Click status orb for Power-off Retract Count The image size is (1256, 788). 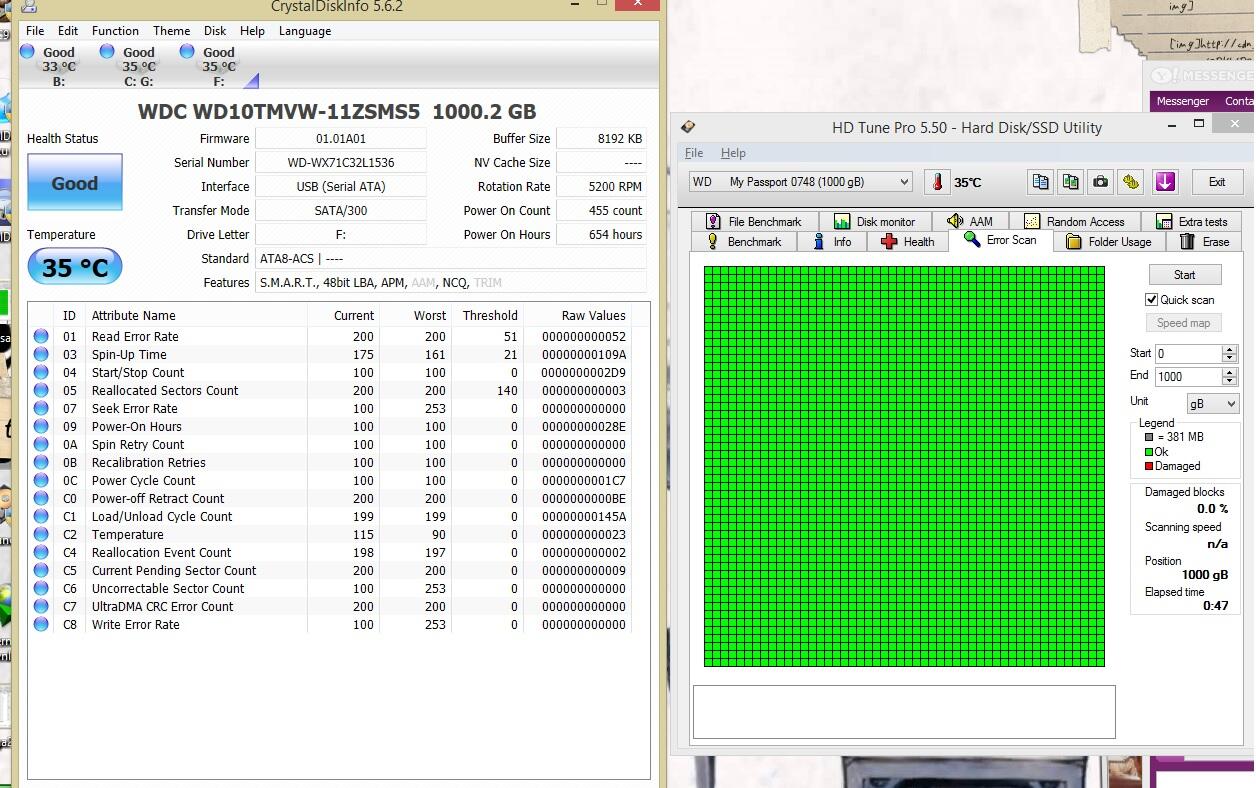point(41,499)
